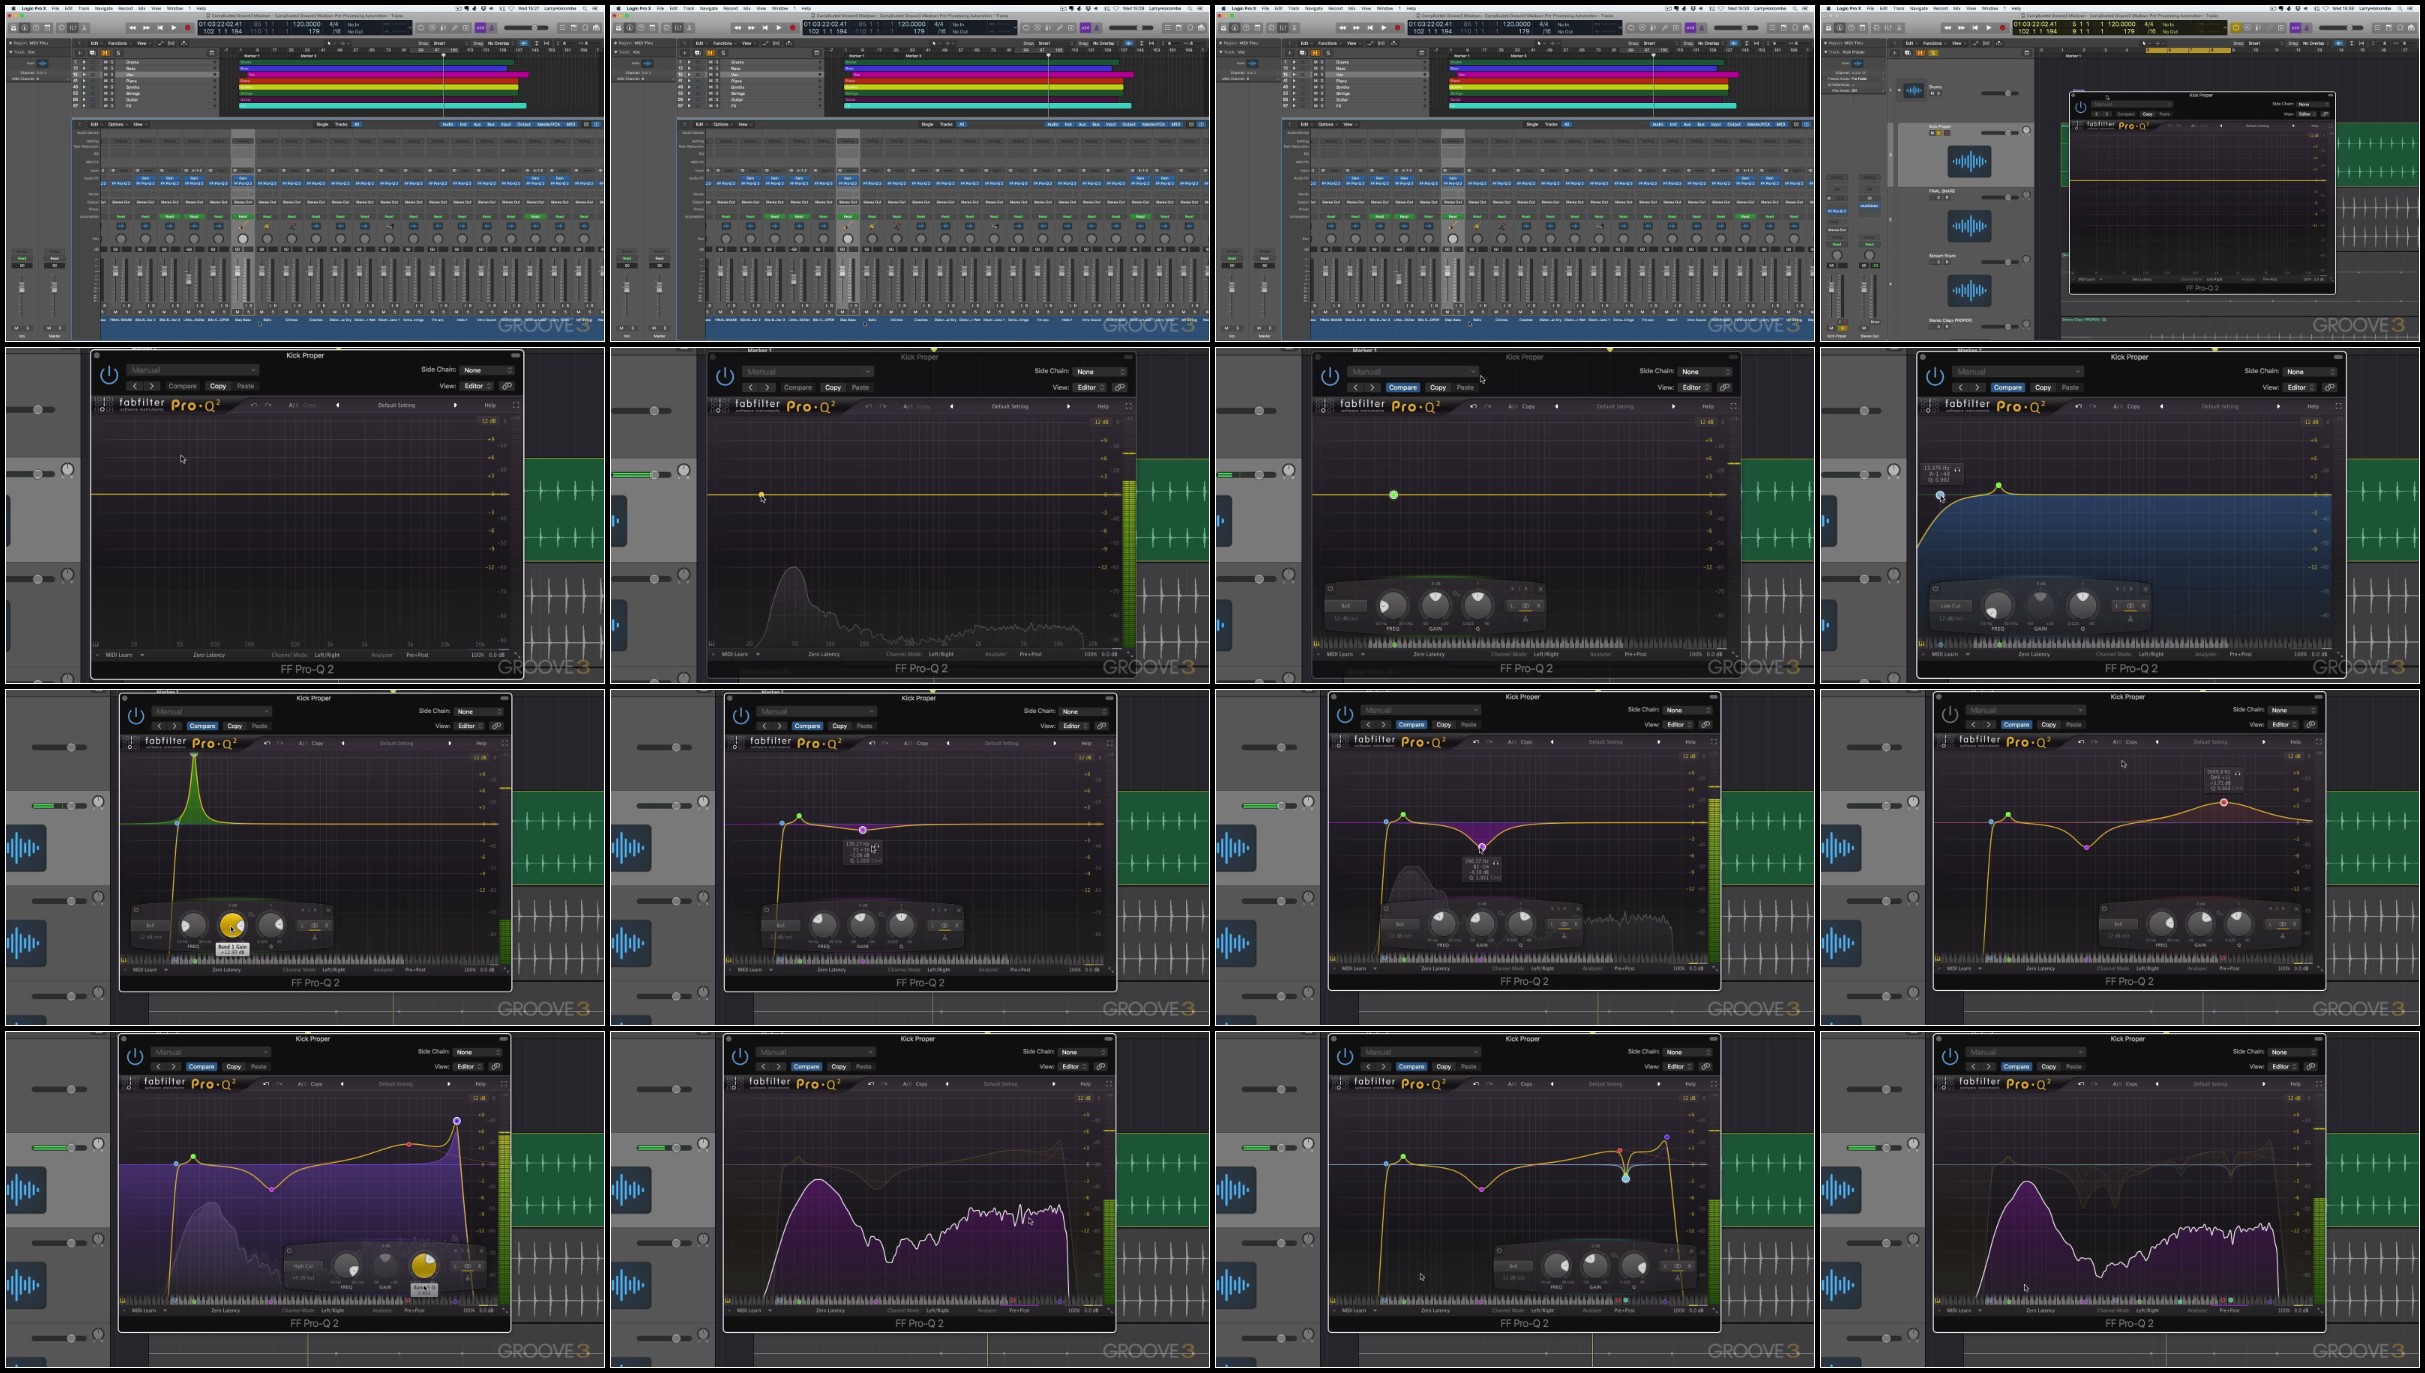Toggle yellow cycle button in drum-icons frame
This screenshot has width=2425, height=1373.
click(2236, 28)
